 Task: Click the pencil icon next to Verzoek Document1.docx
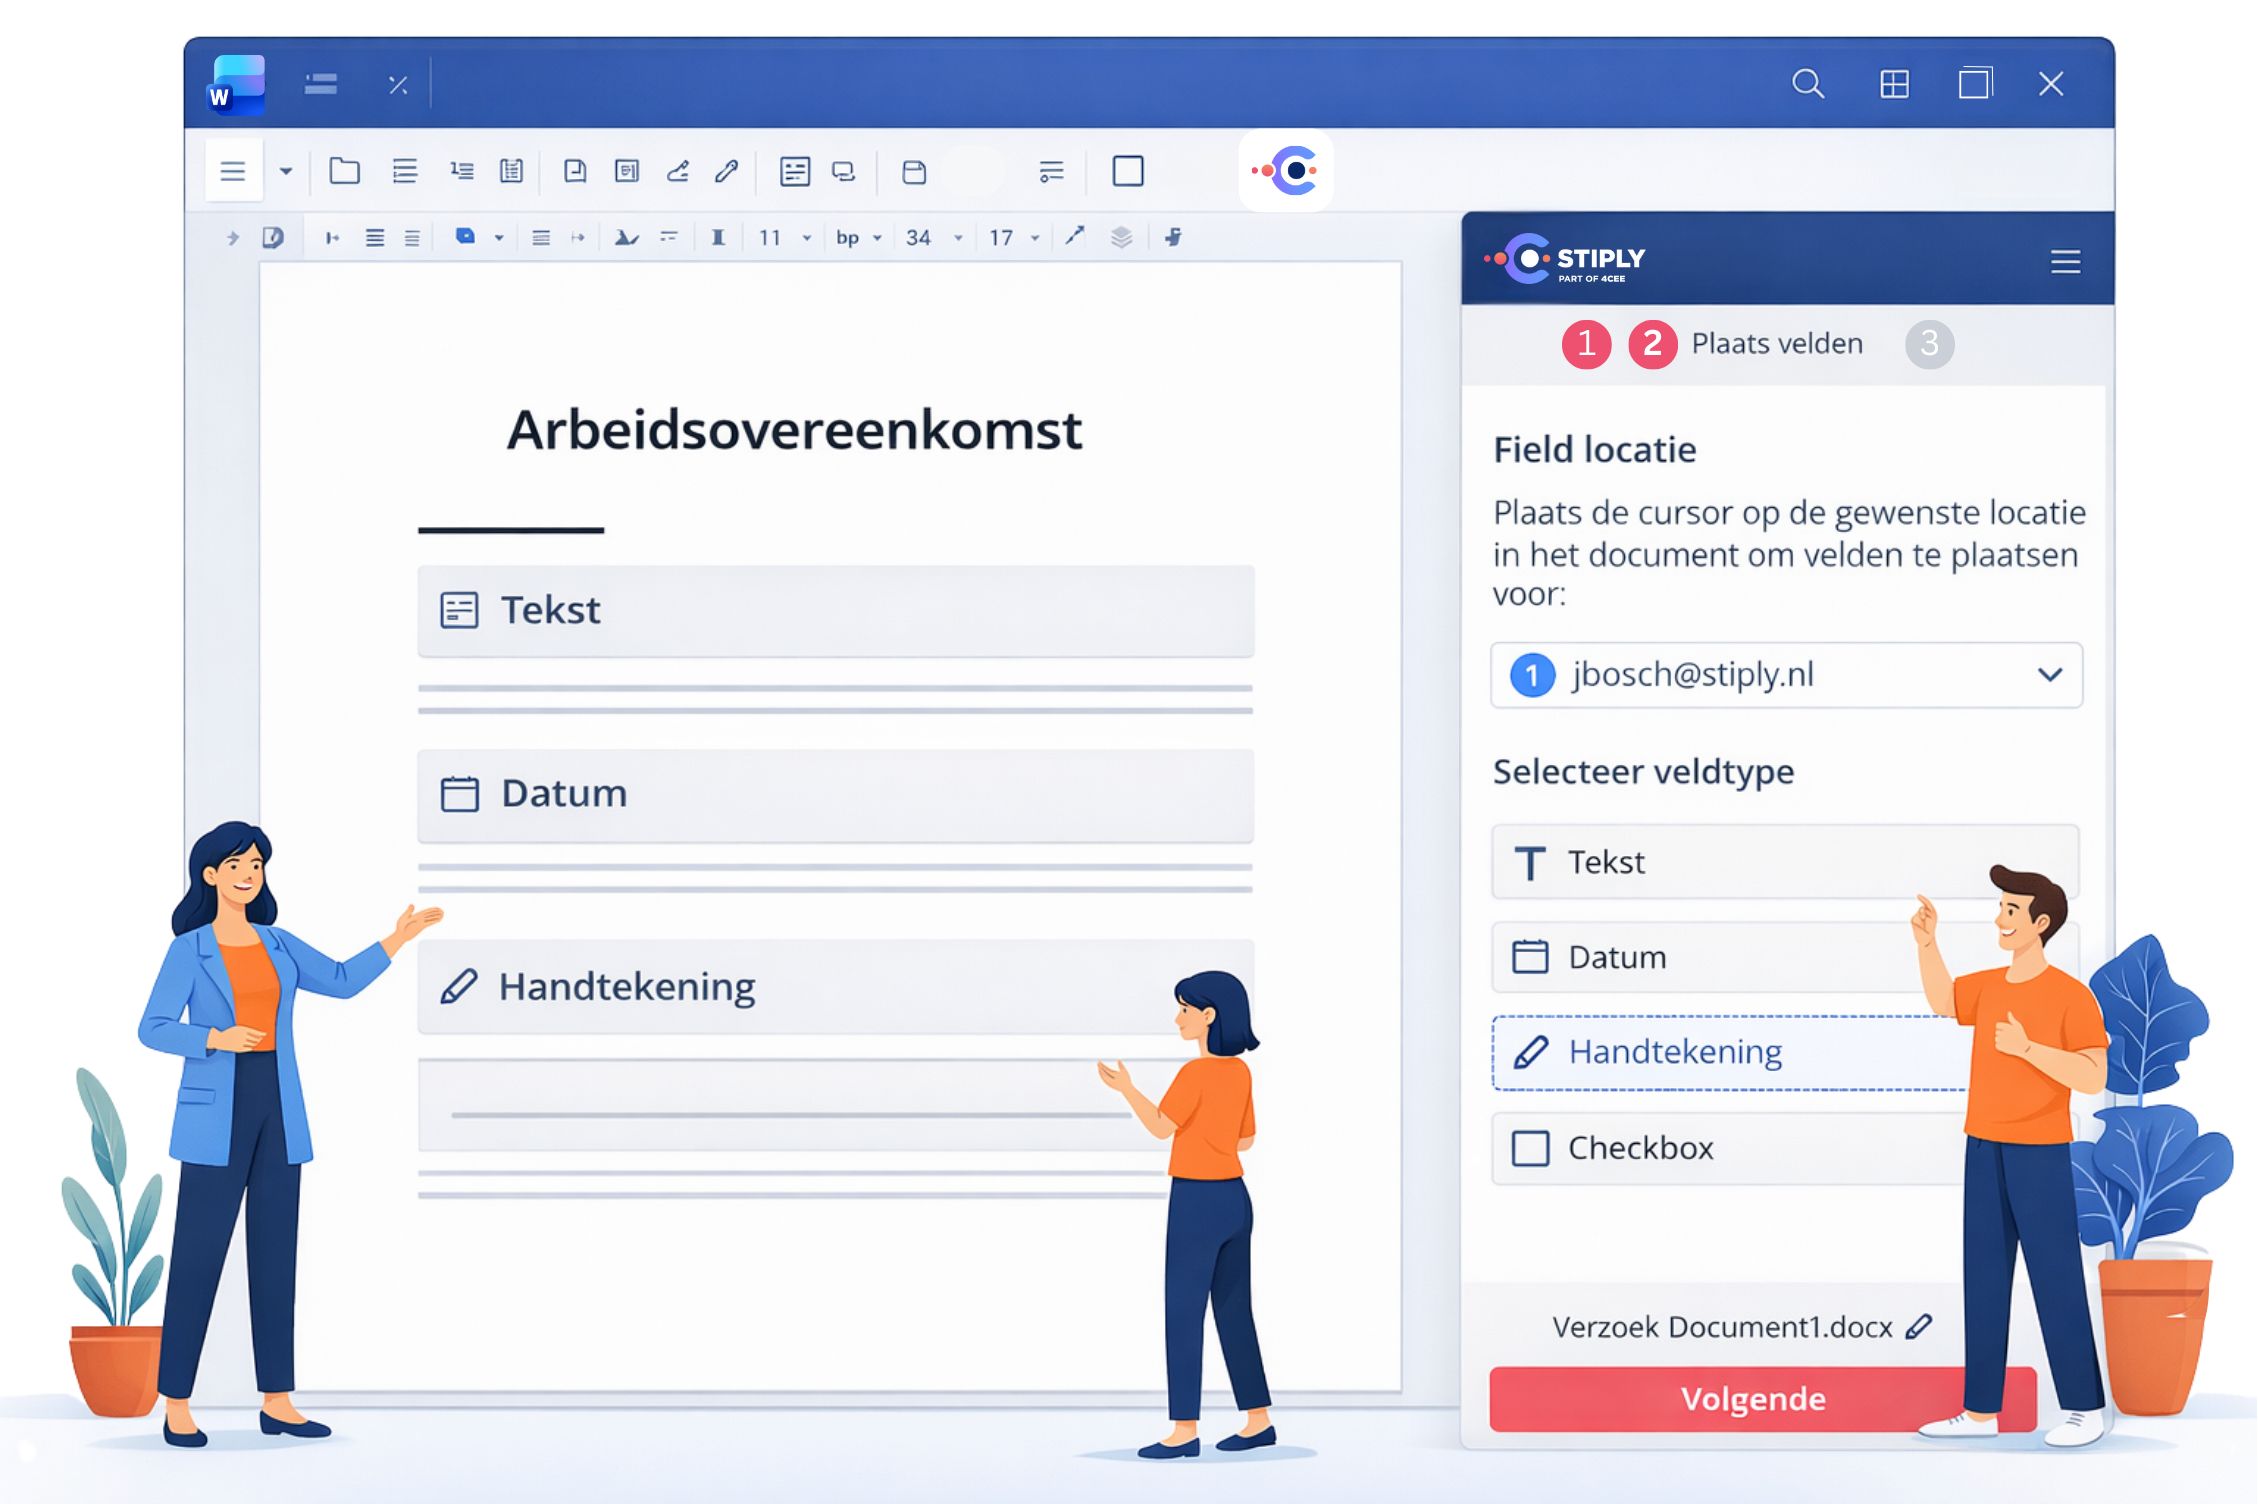(1918, 1327)
